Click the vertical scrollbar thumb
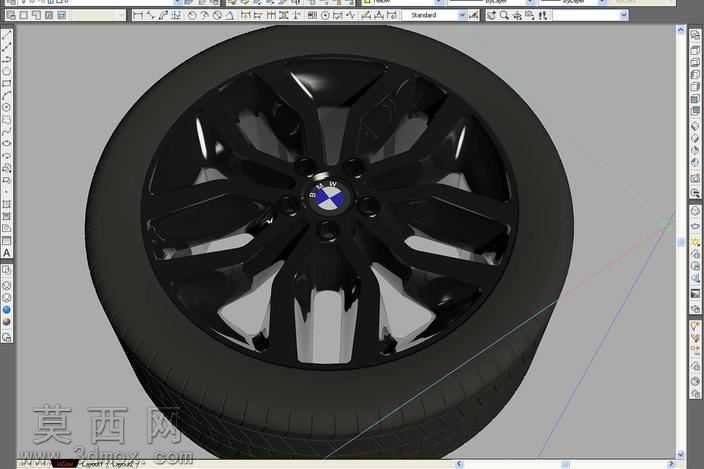This screenshot has width=704, height=469. pos(681,242)
